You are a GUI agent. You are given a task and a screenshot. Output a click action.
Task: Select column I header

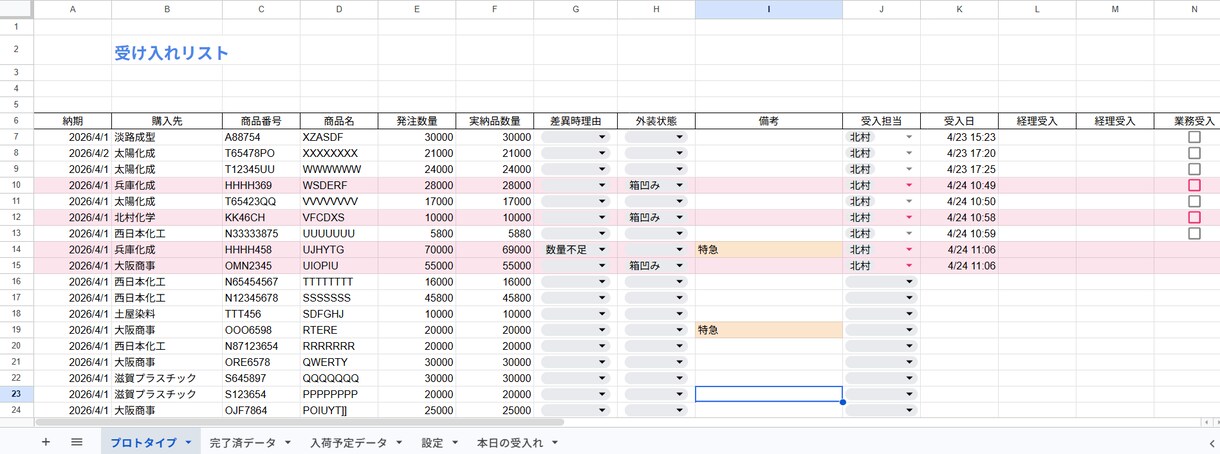[768, 9]
